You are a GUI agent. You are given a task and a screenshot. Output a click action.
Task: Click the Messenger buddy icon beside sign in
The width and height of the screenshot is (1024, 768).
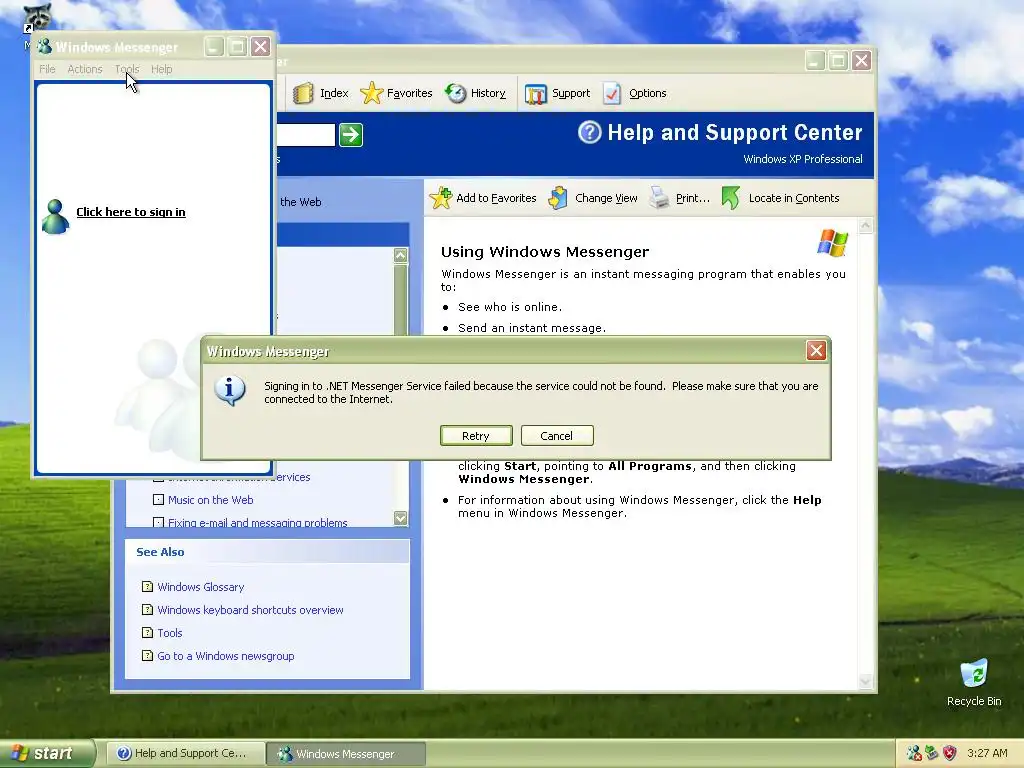pos(56,217)
